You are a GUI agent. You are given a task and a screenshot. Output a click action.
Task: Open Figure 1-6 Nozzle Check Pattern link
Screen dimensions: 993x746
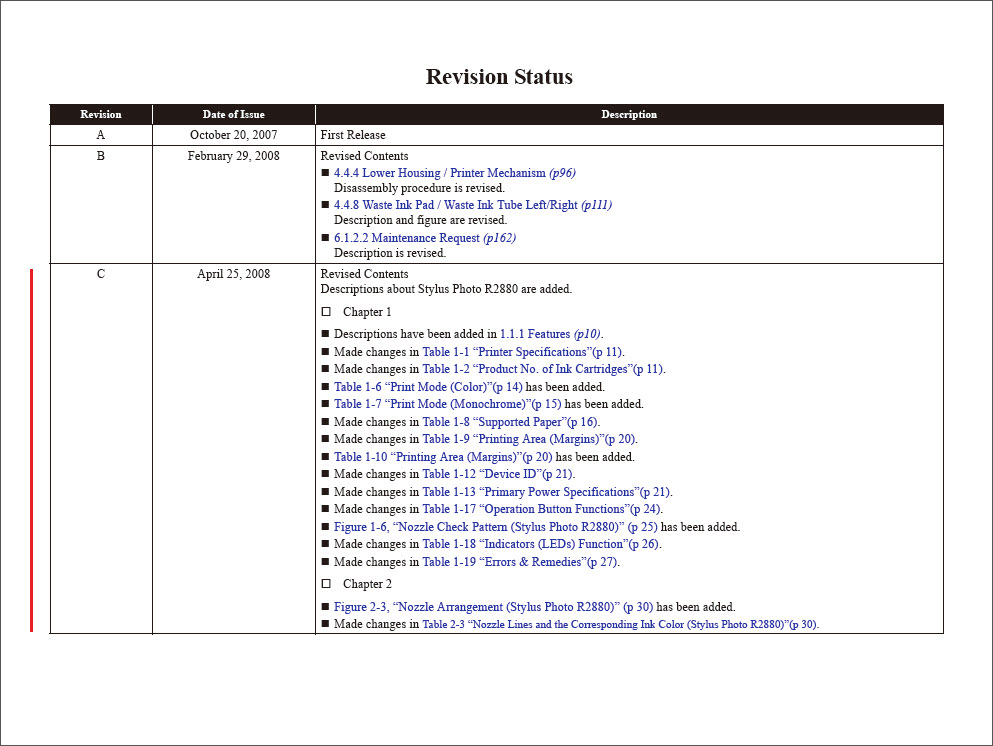click(495, 527)
